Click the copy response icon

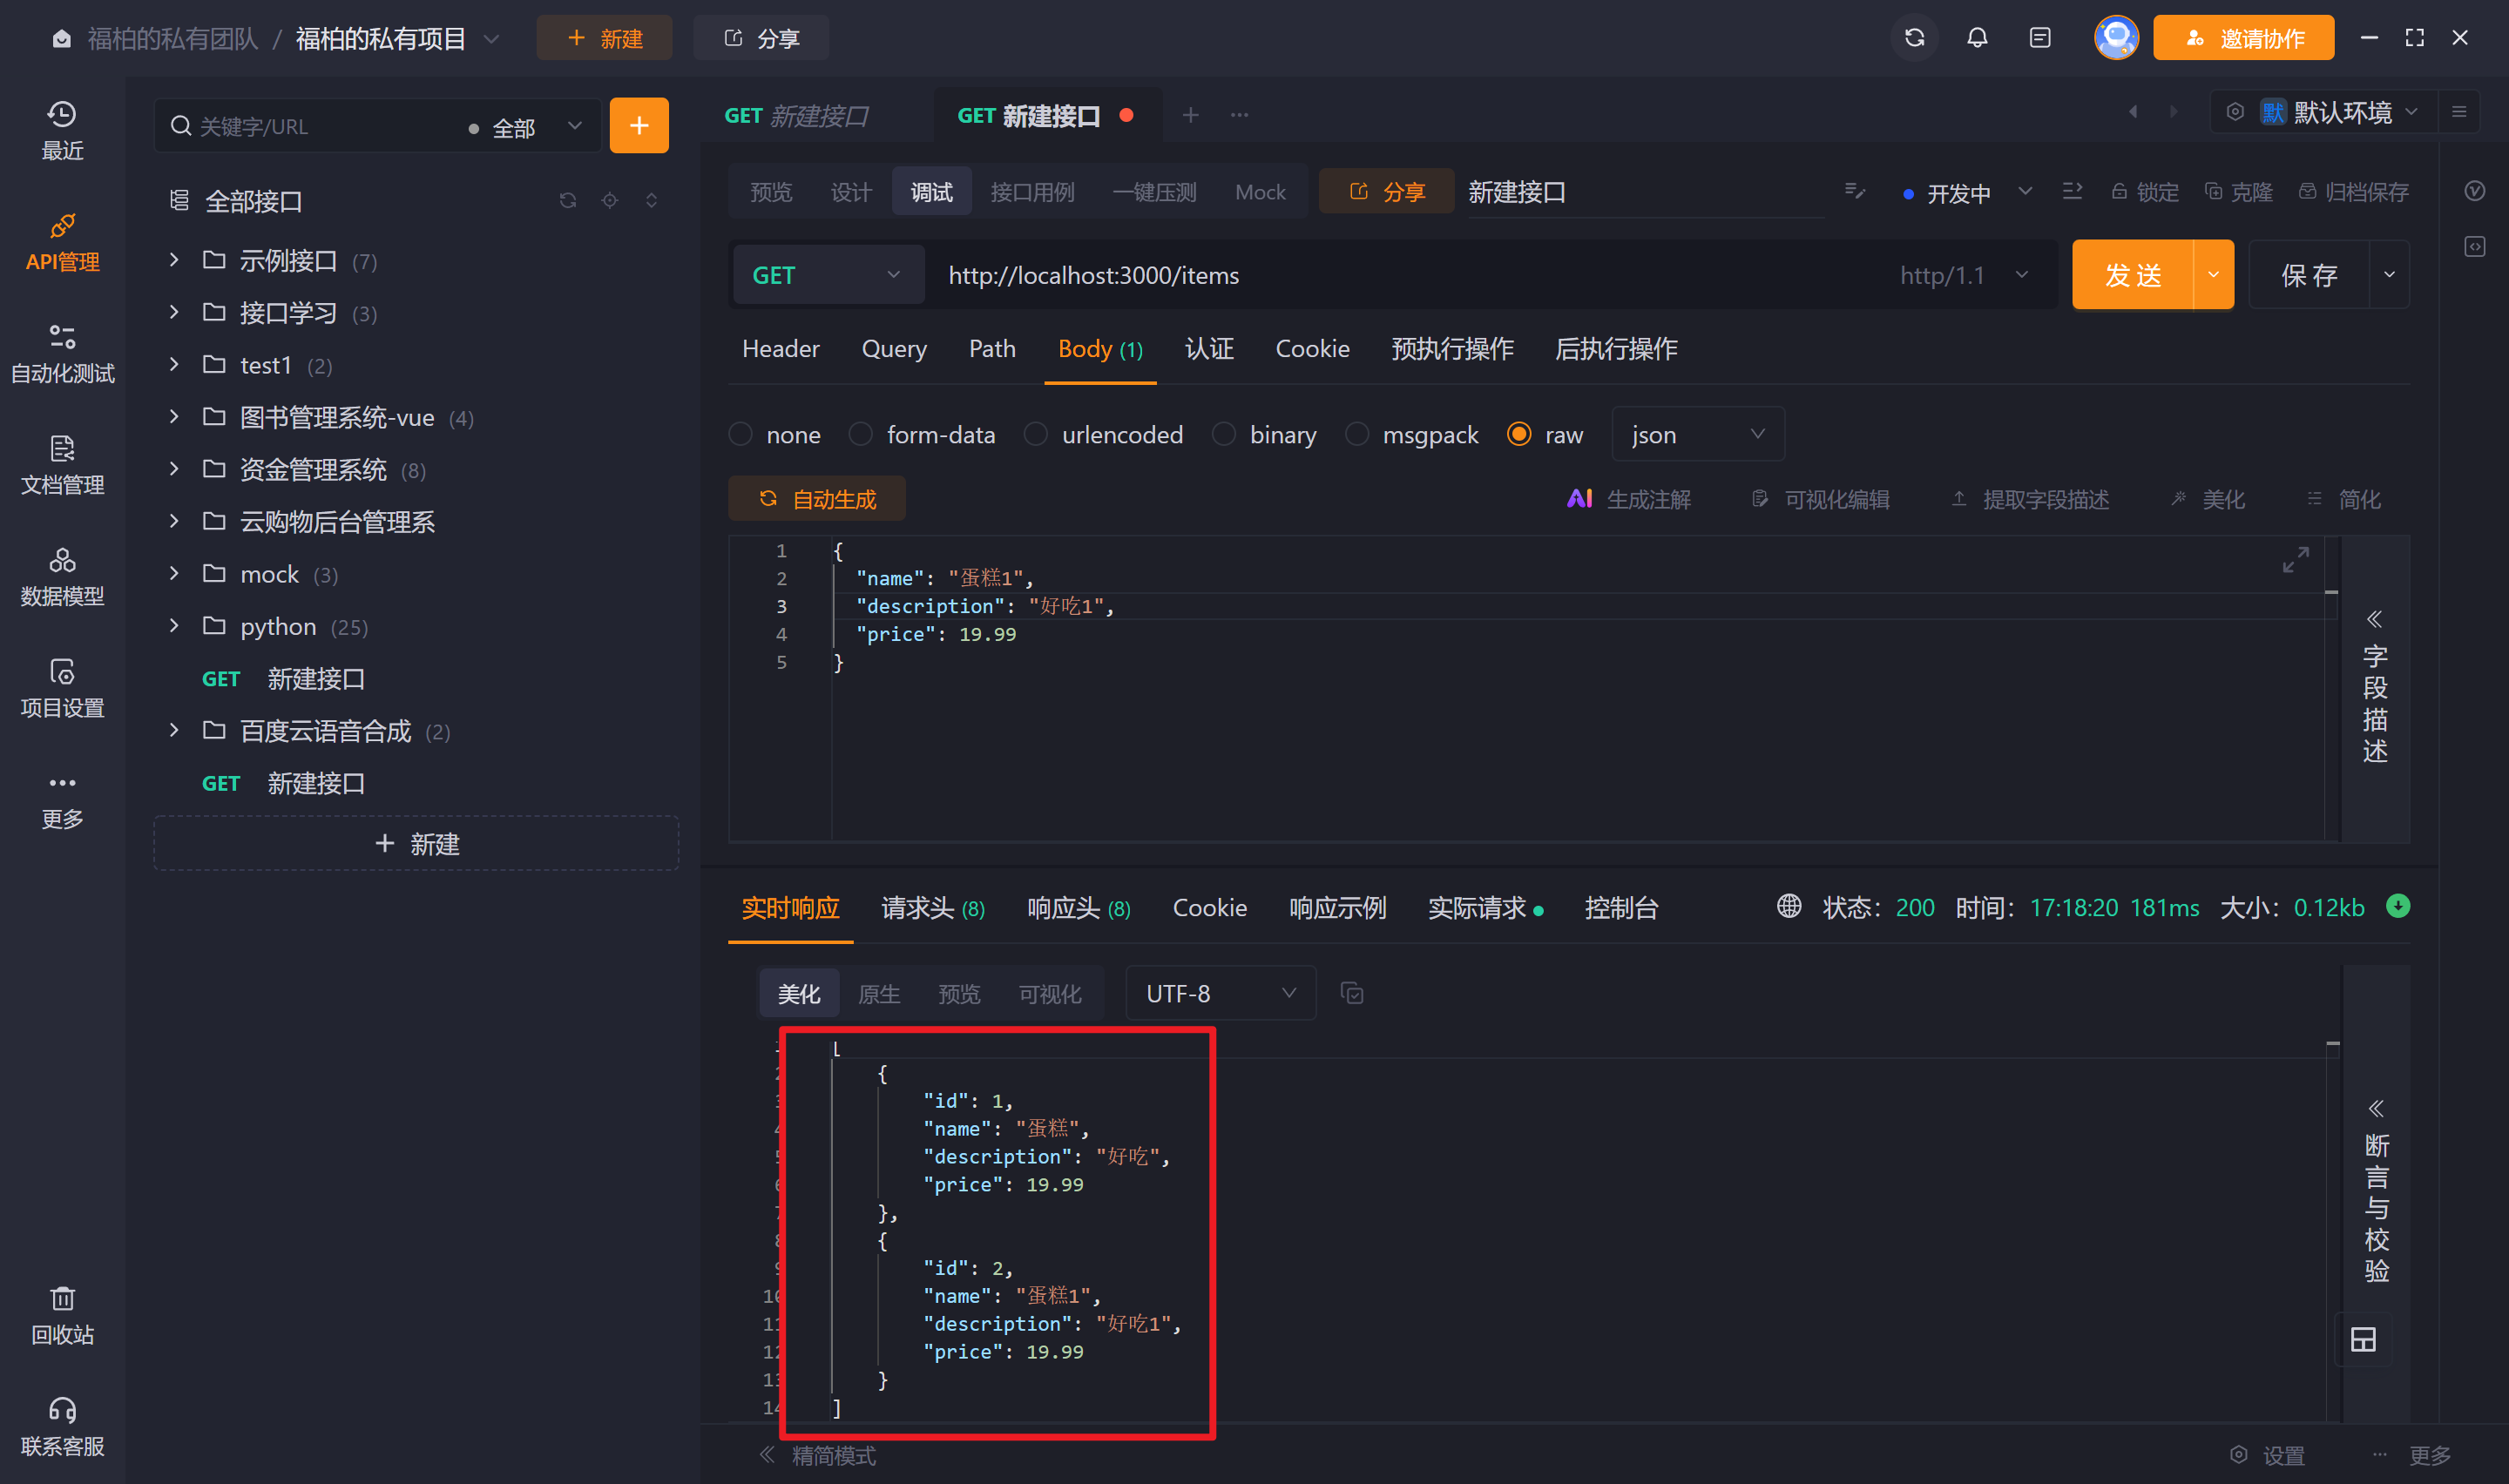tap(1352, 993)
